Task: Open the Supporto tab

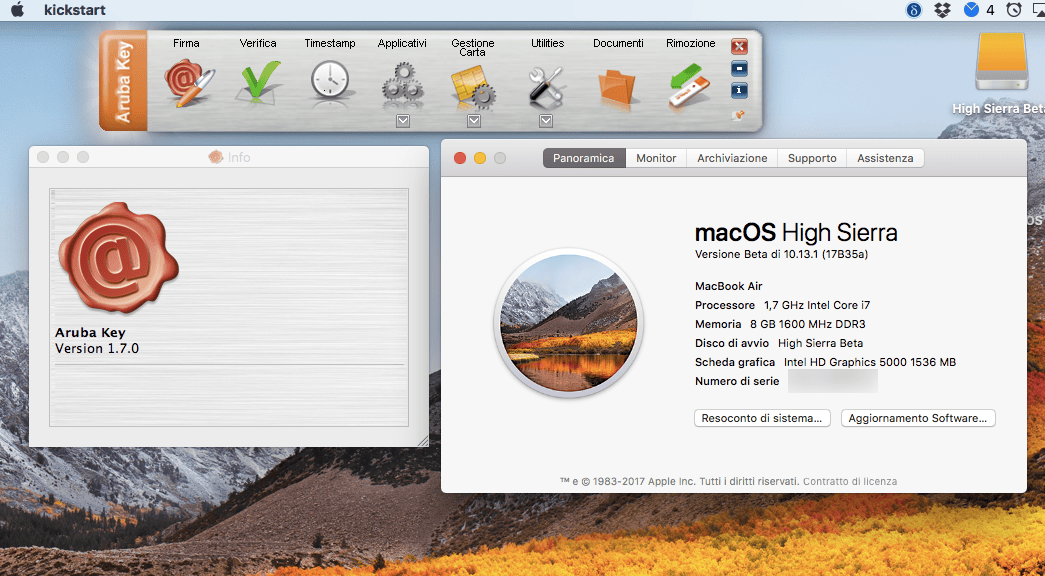Action: [x=812, y=158]
